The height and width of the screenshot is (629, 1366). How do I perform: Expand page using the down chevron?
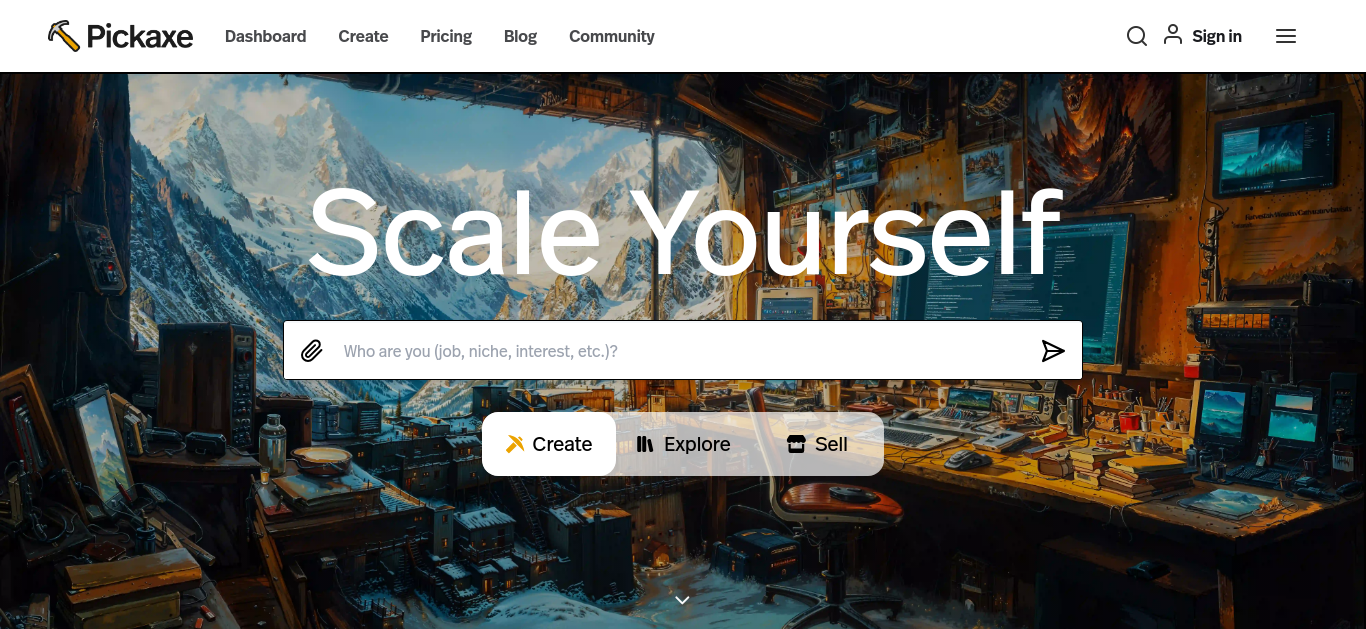click(x=683, y=600)
